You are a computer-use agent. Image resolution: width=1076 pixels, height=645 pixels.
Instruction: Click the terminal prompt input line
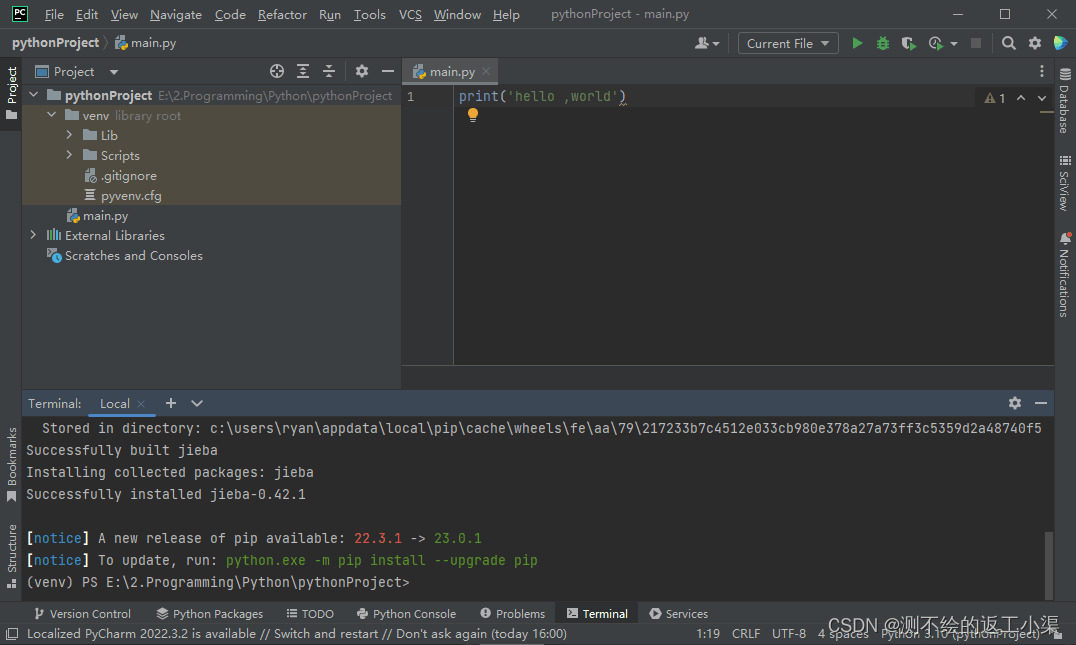pos(218,582)
